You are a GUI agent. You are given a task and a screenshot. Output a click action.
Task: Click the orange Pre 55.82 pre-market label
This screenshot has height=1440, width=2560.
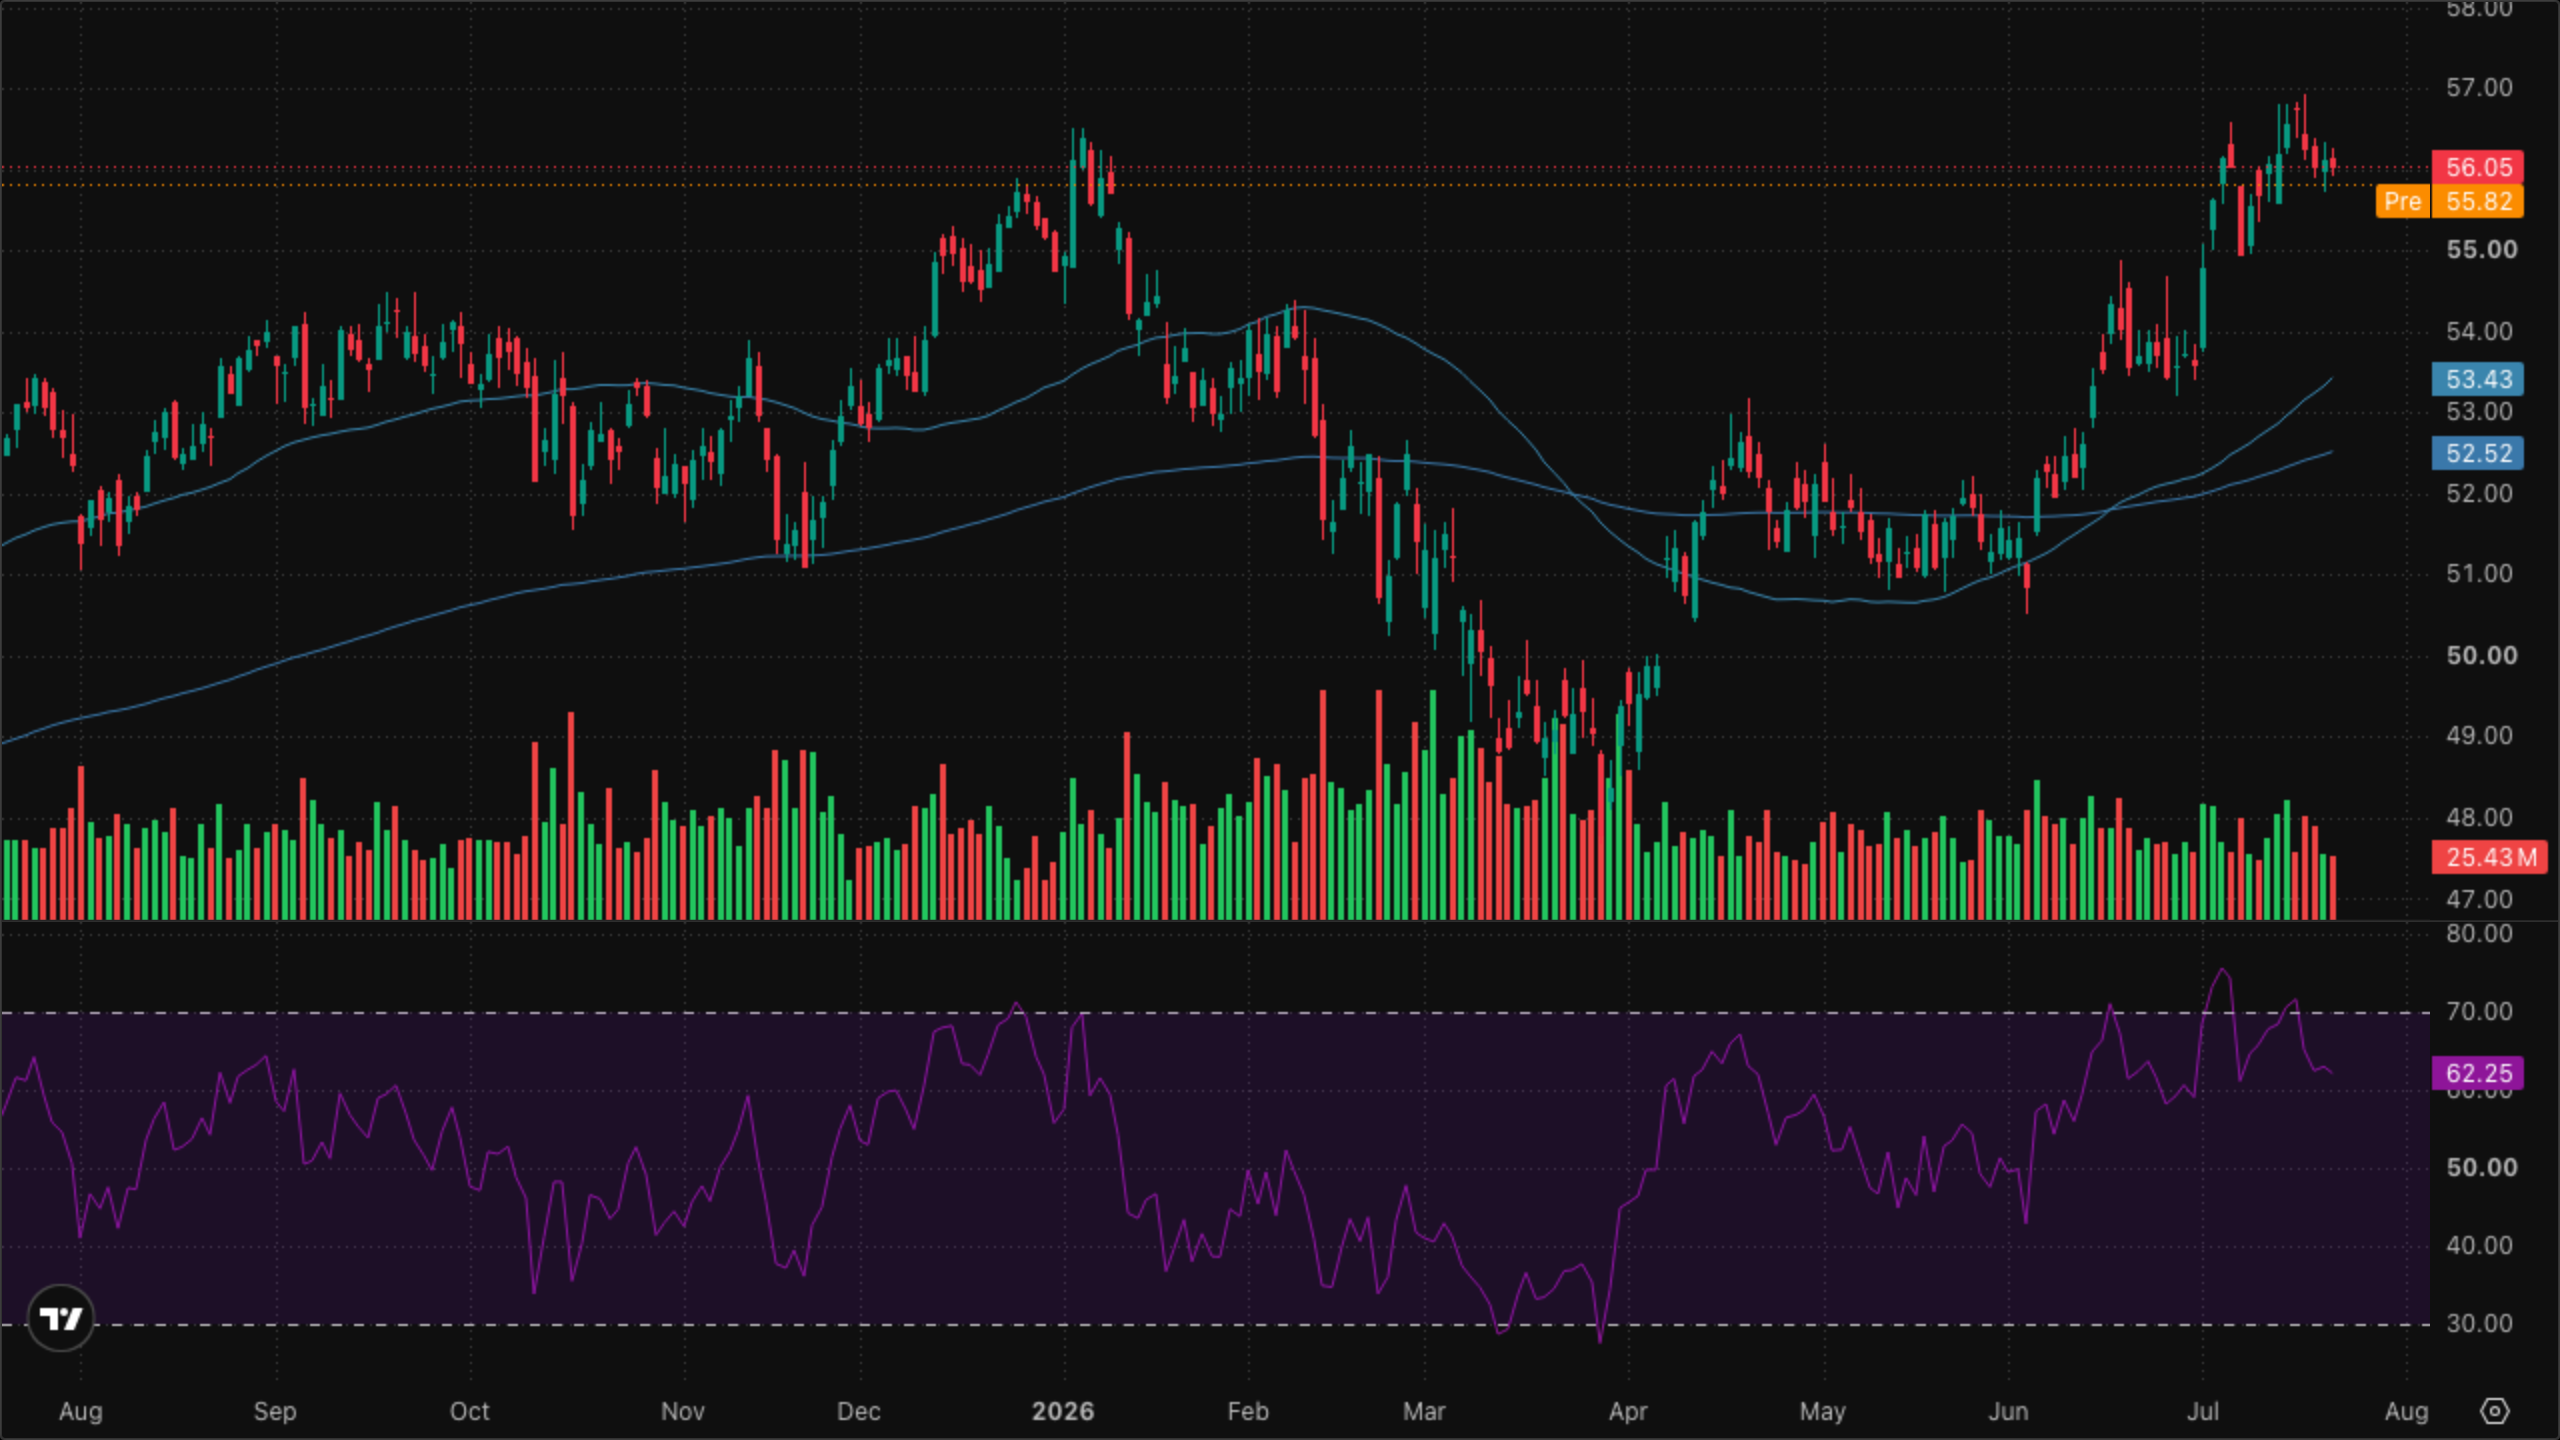pyautogui.click(x=2449, y=202)
